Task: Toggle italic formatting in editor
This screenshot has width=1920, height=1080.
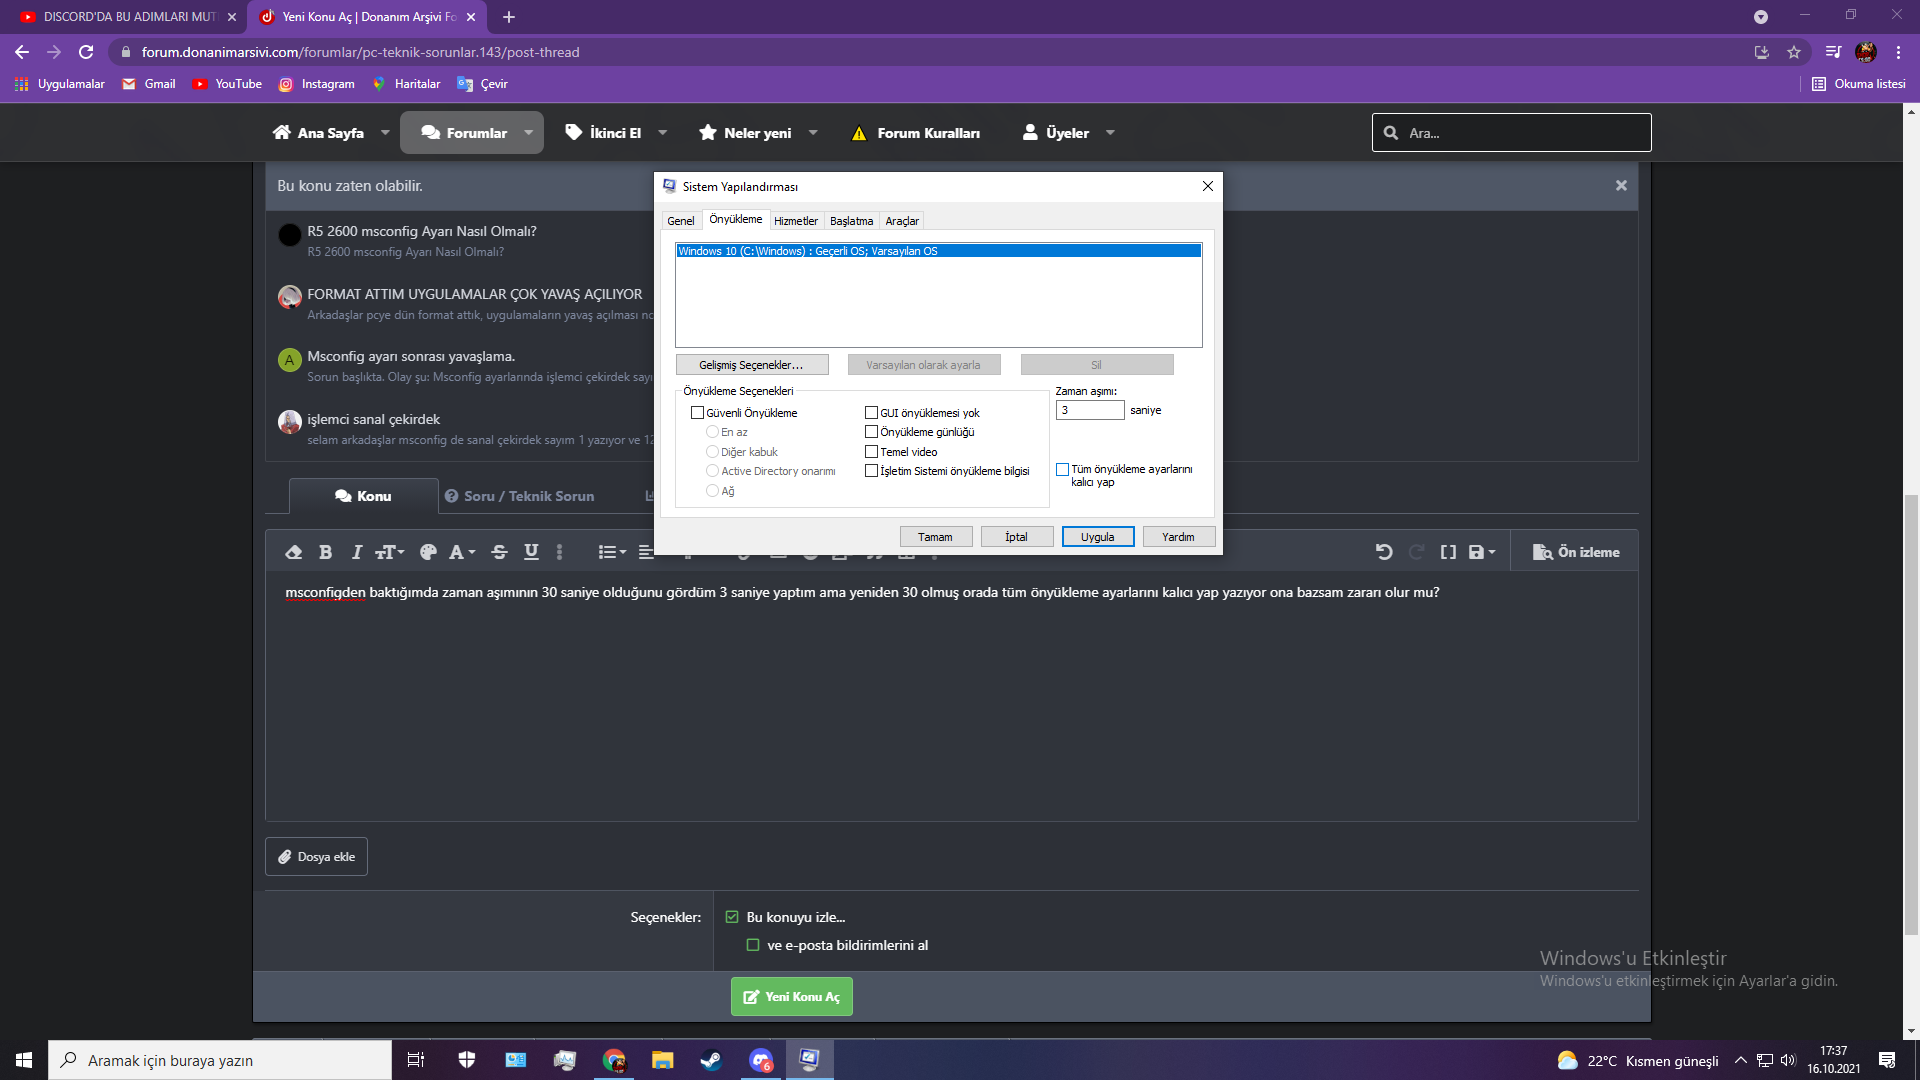Action: [x=356, y=552]
